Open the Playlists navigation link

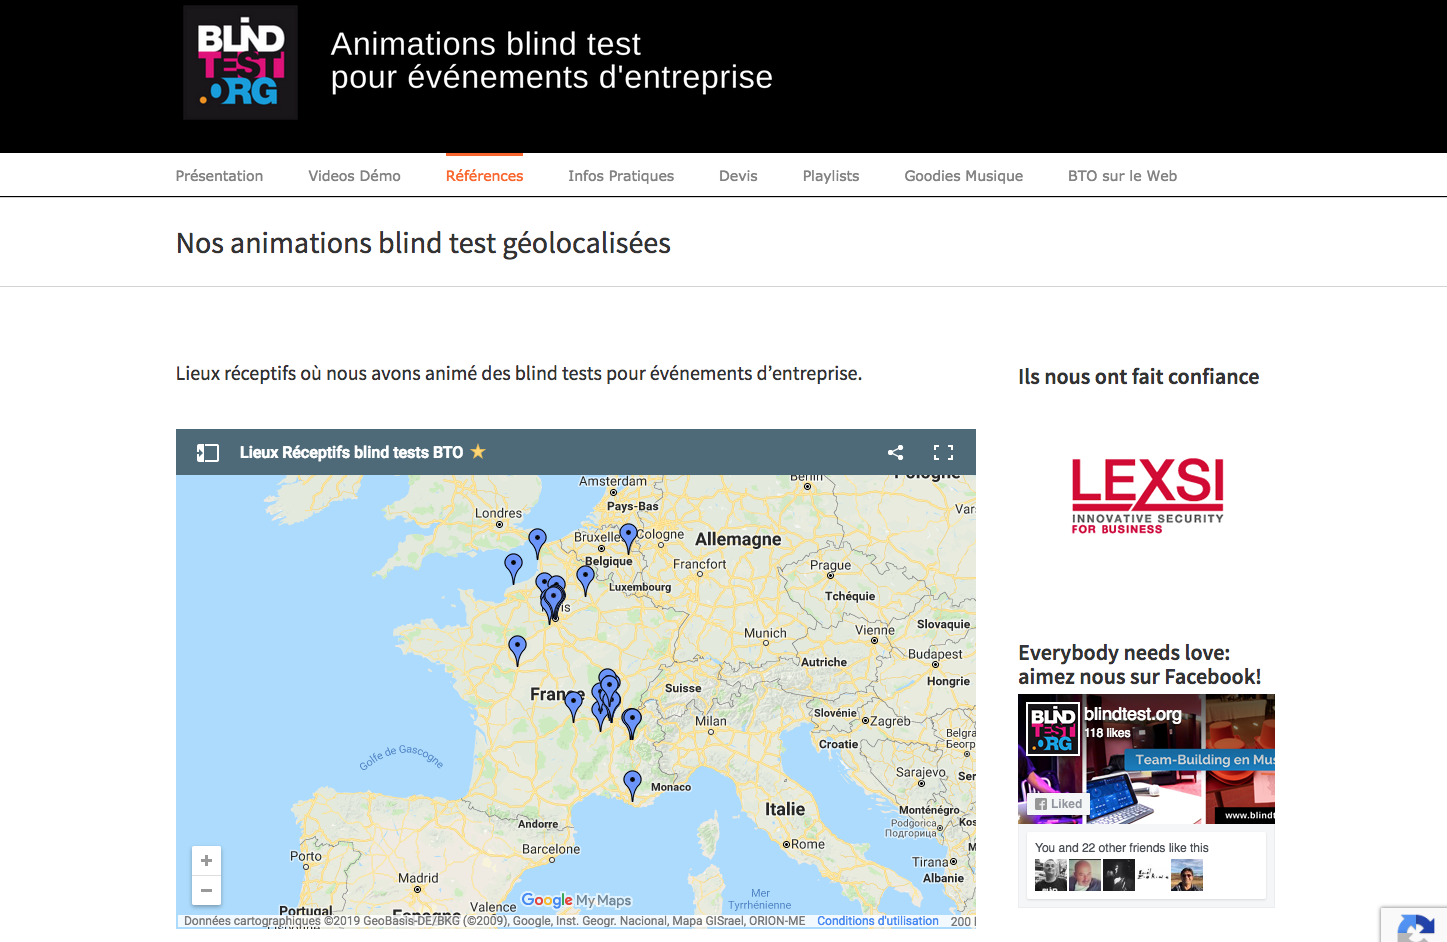pos(831,176)
